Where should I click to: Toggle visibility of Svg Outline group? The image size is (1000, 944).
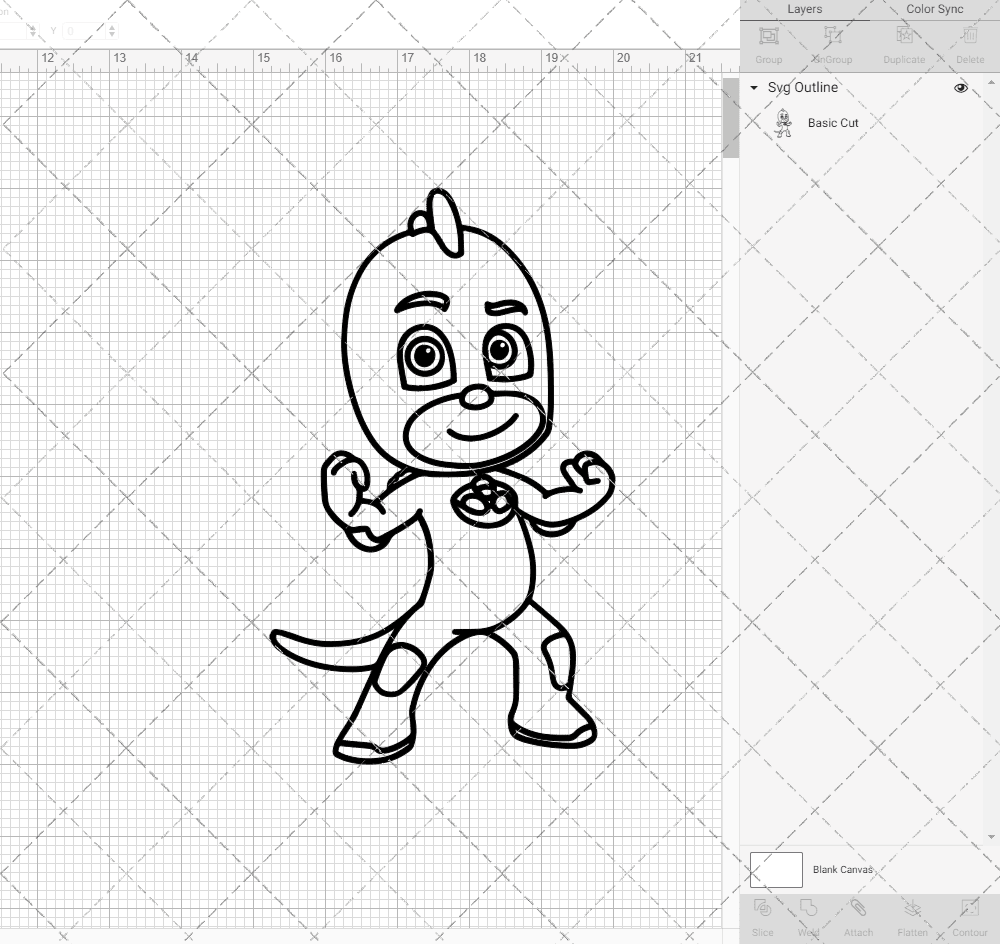coord(960,88)
